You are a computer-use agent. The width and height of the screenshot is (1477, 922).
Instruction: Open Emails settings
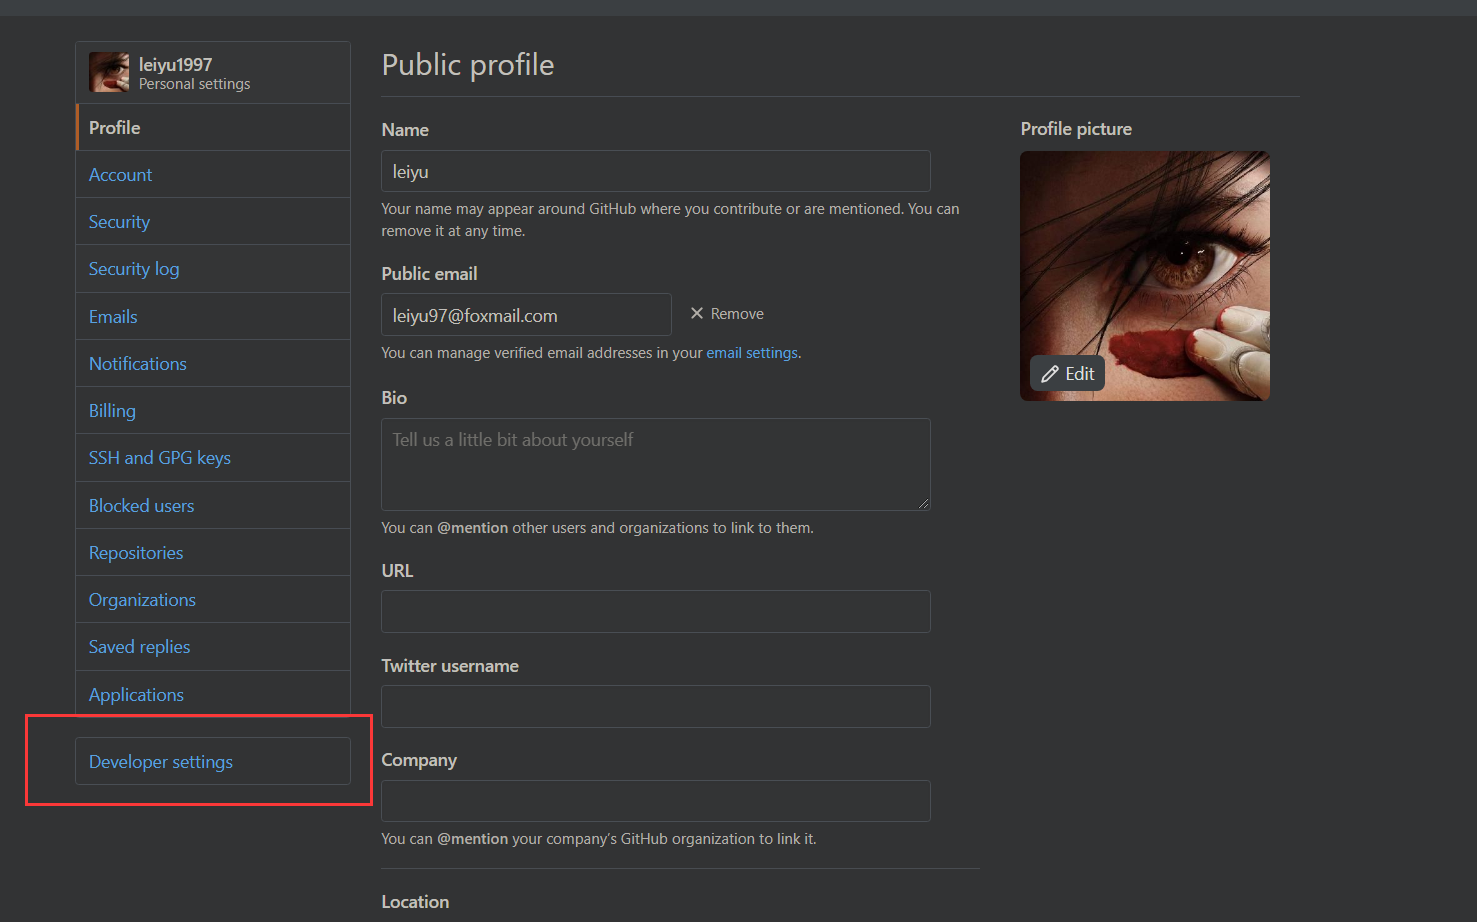[213, 316]
